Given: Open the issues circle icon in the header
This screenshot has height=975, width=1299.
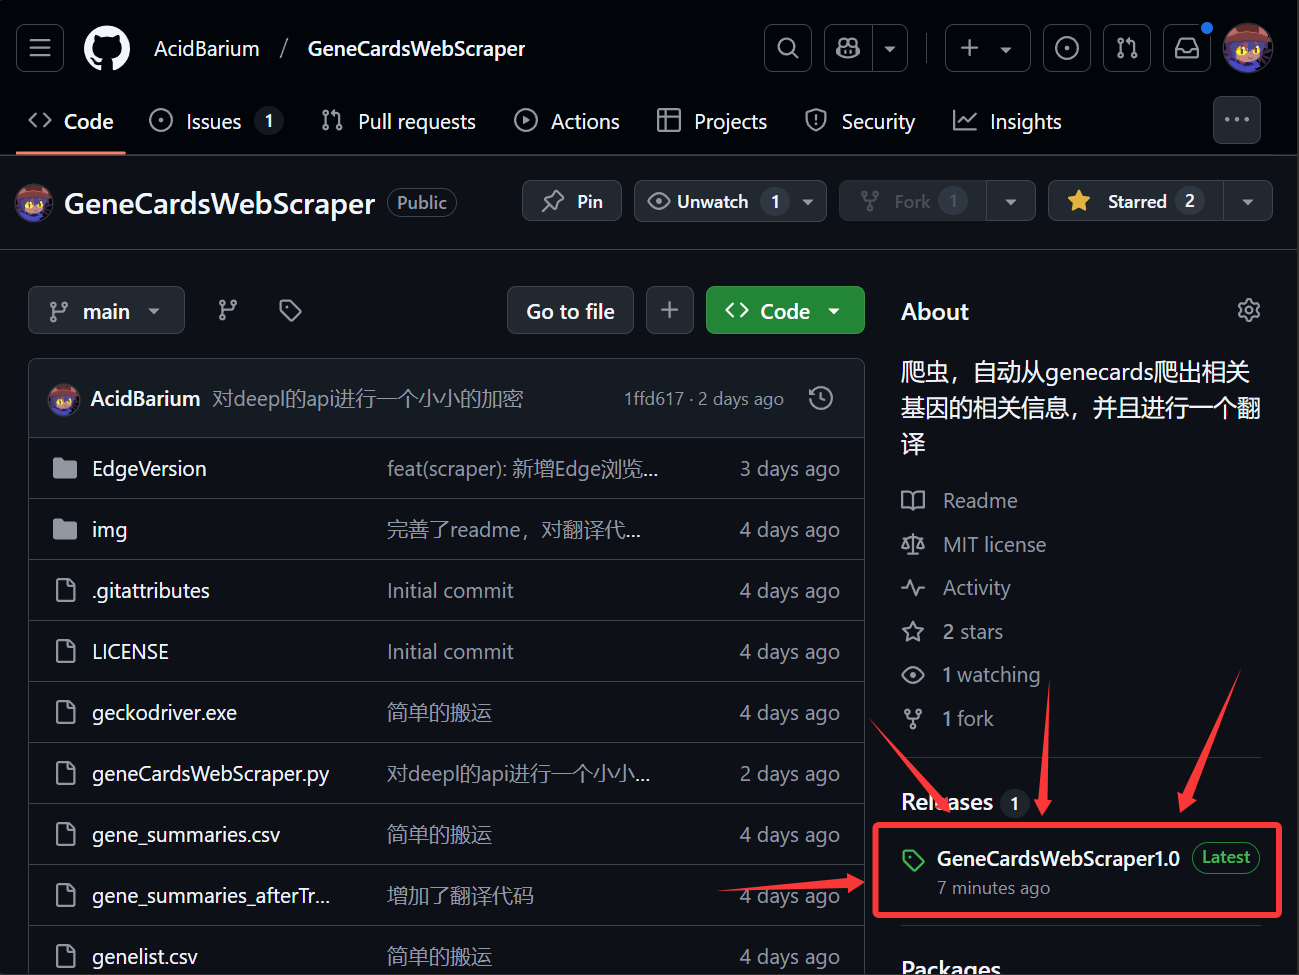Looking at the screenshot, I should (x=1067, y=48).
